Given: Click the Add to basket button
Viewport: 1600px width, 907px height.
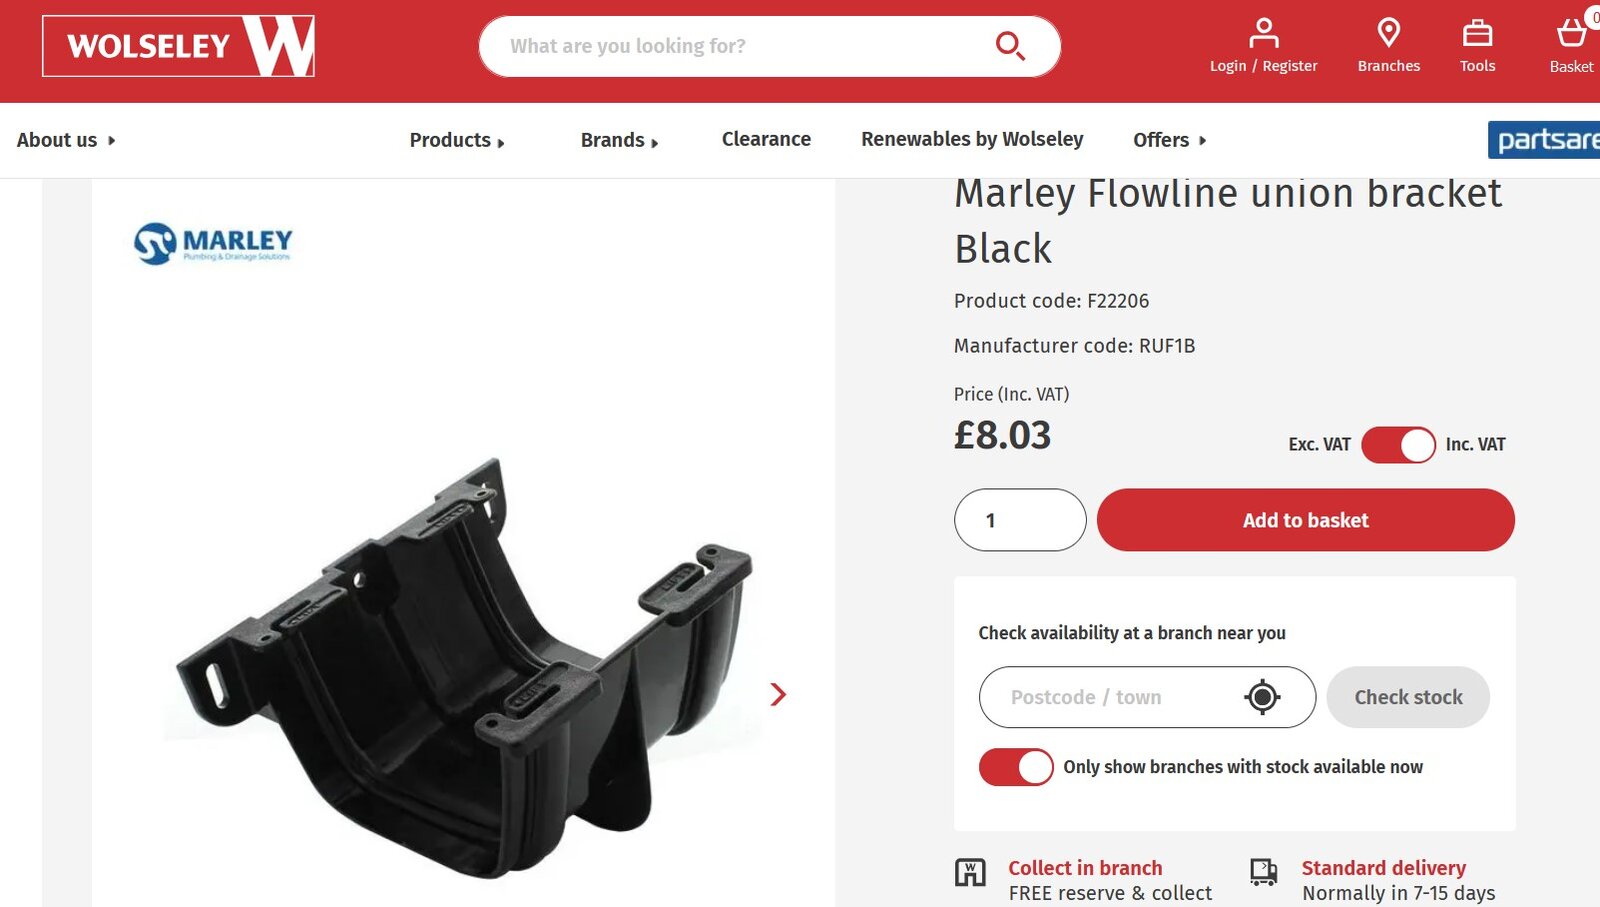Looking at the screenshot, I should click(1306, 520).
